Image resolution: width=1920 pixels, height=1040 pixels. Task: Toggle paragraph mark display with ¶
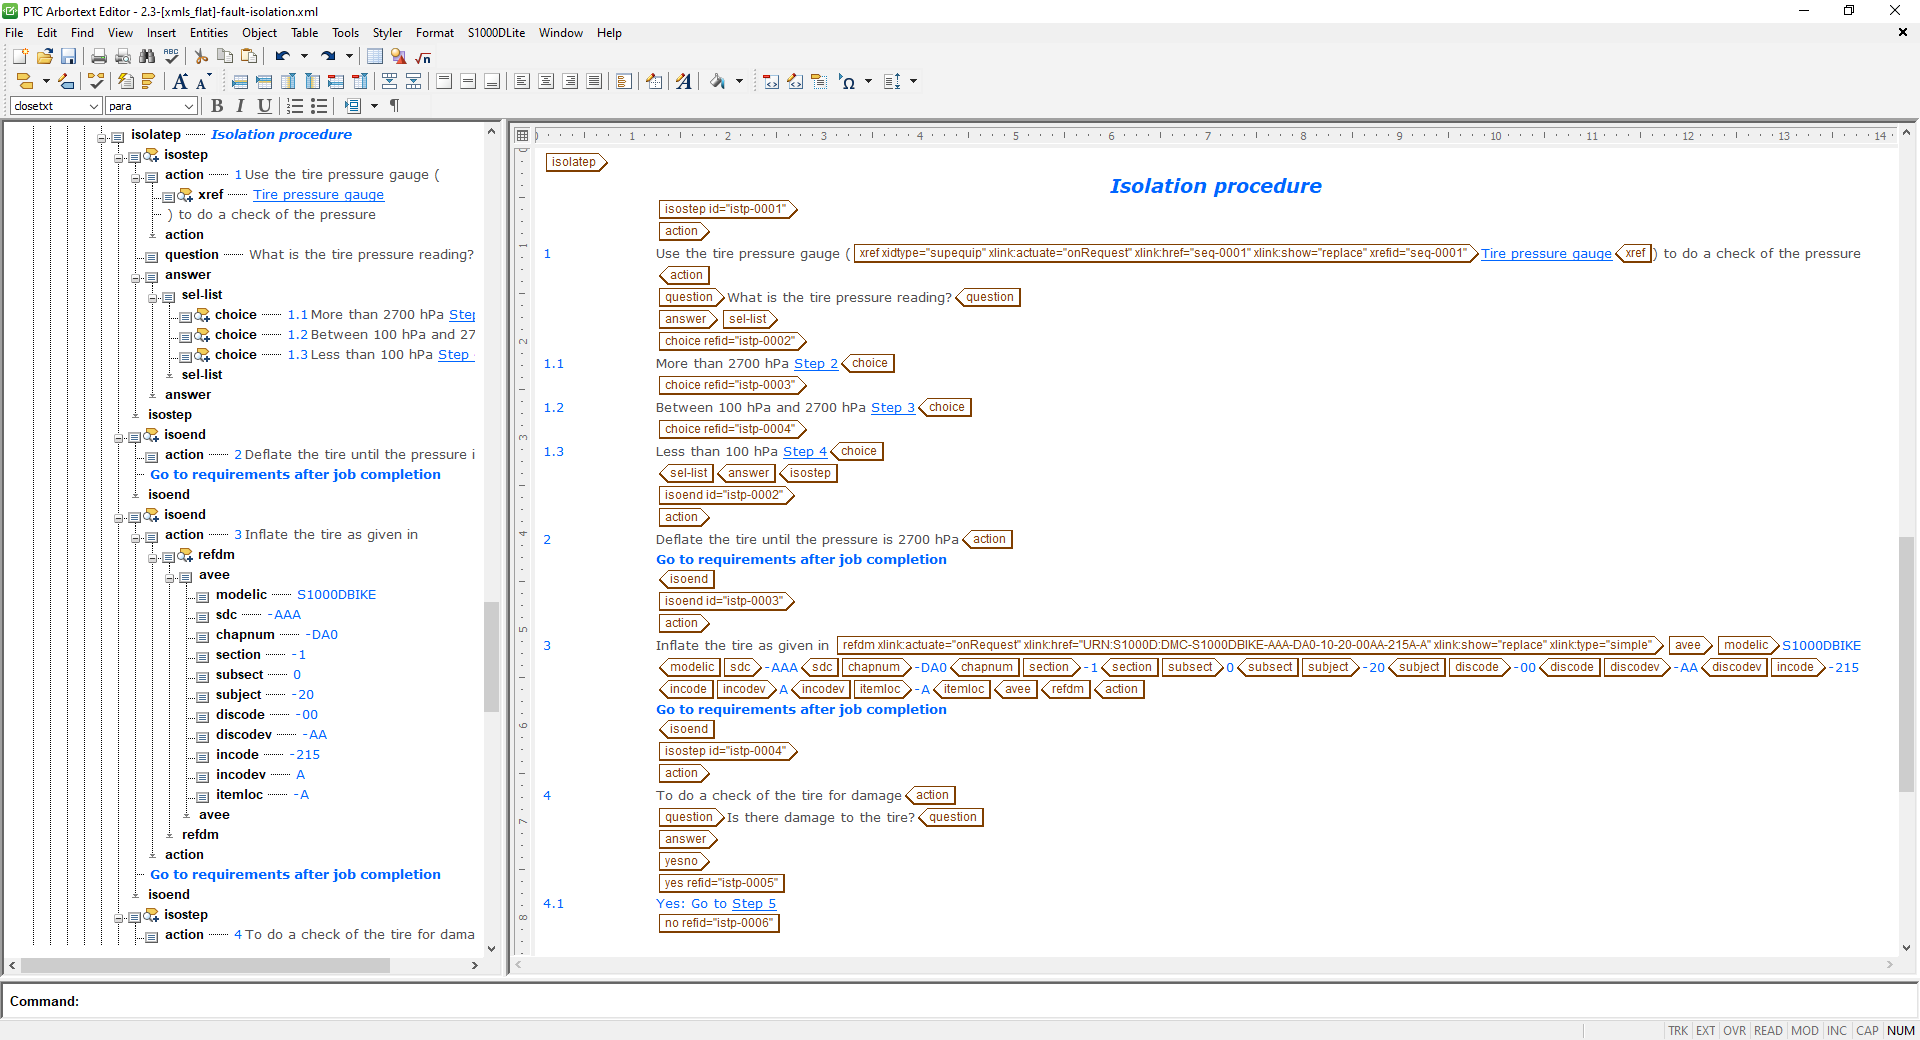click(x=394, y=106)
